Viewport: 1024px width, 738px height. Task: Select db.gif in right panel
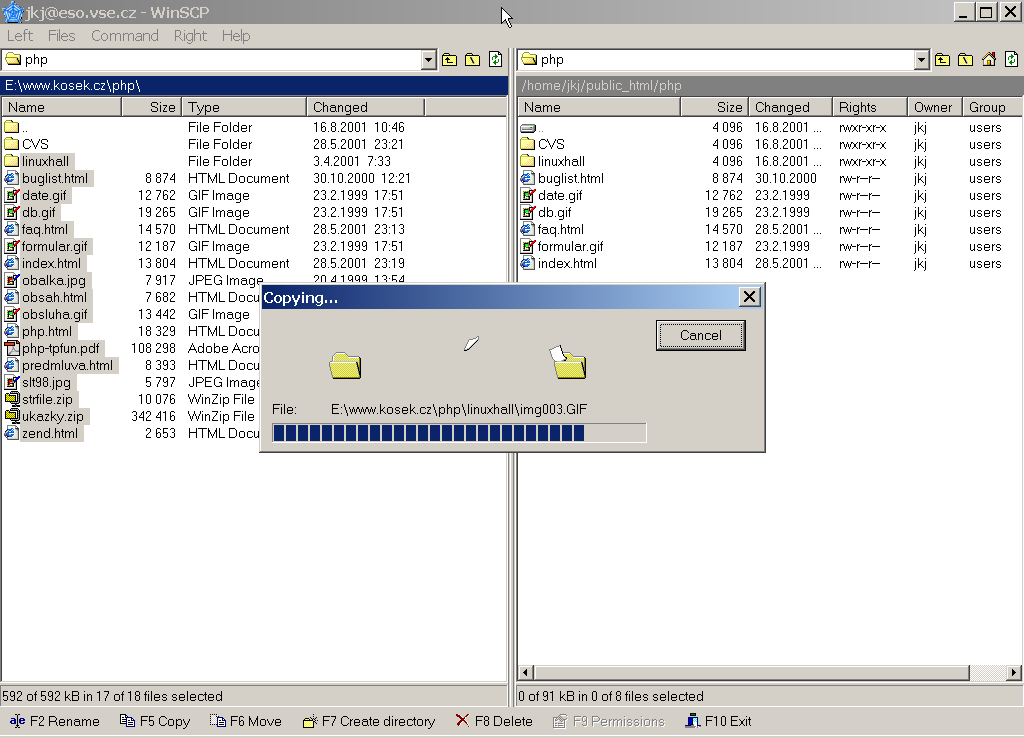(554, 212)
